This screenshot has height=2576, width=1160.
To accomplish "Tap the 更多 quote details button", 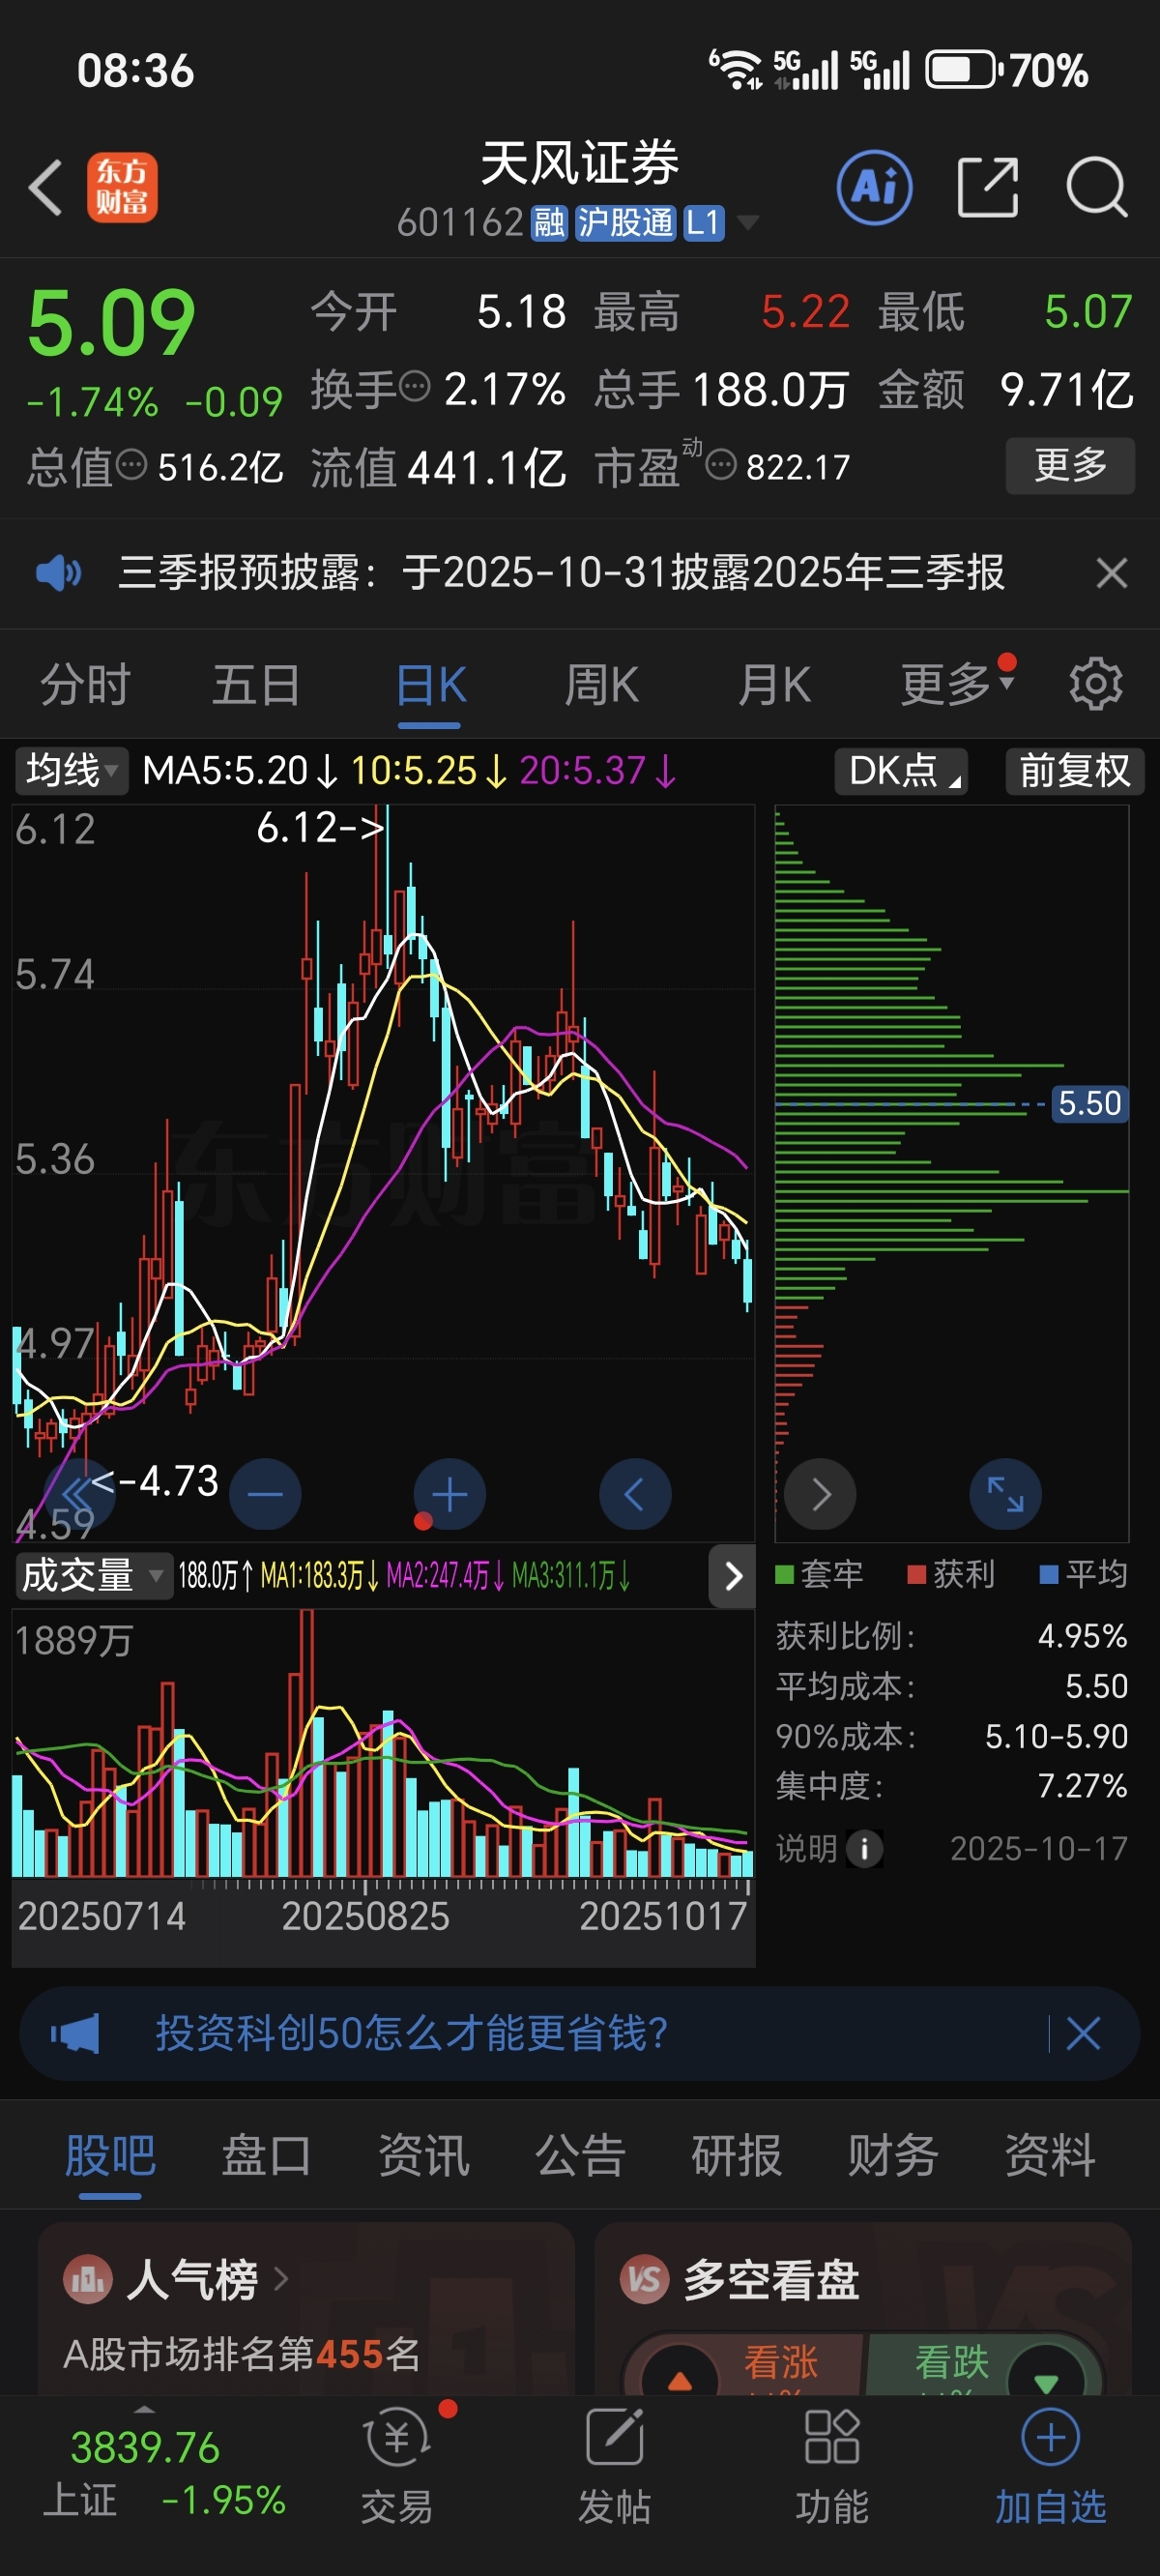I will (1070, 465).
